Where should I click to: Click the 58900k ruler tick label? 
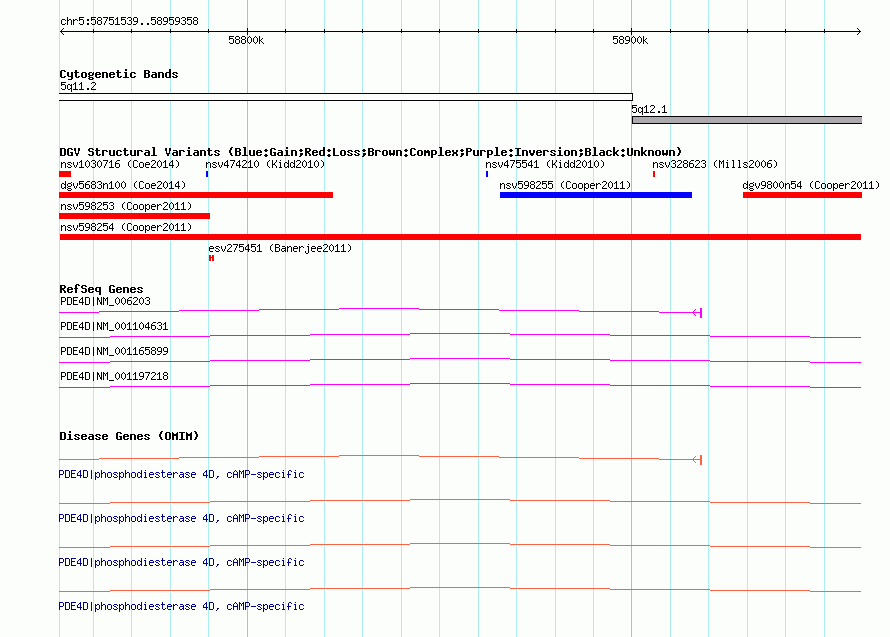coord(630,40)
